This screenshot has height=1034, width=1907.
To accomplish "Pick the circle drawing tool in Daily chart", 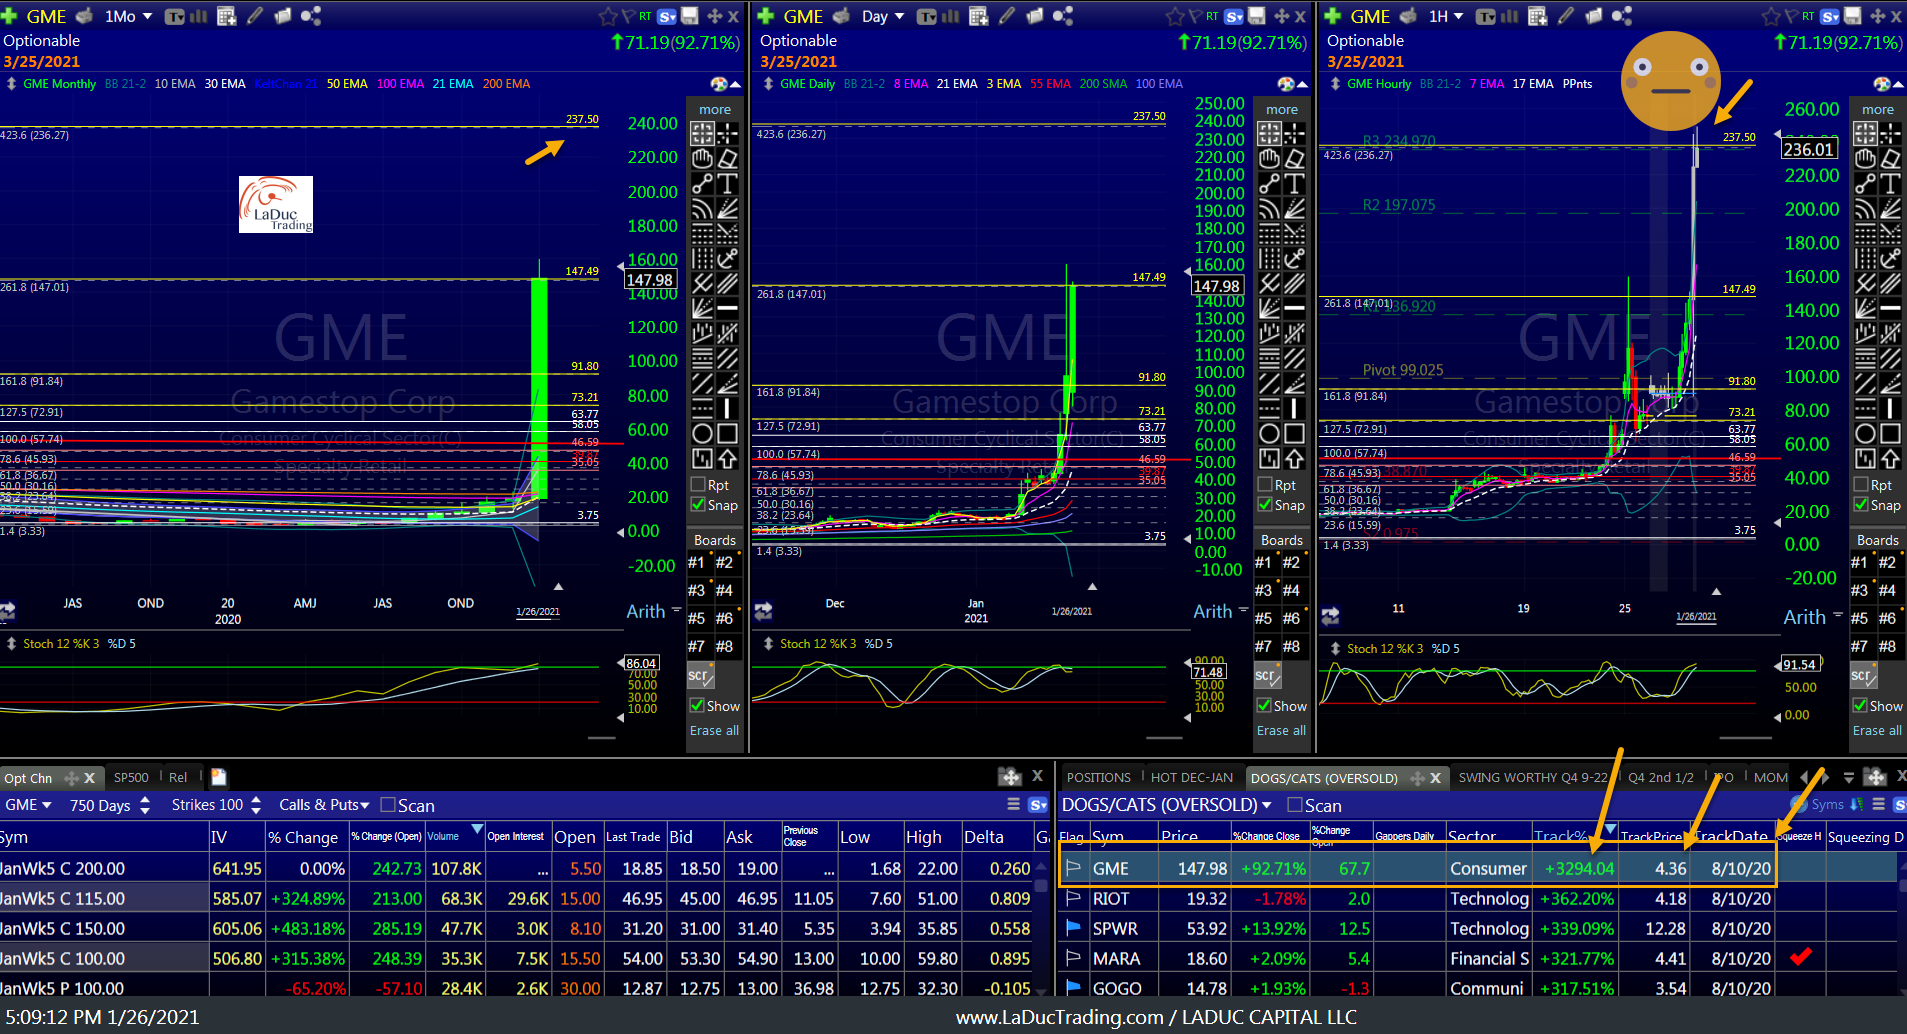I will (x=1269, y=433).
